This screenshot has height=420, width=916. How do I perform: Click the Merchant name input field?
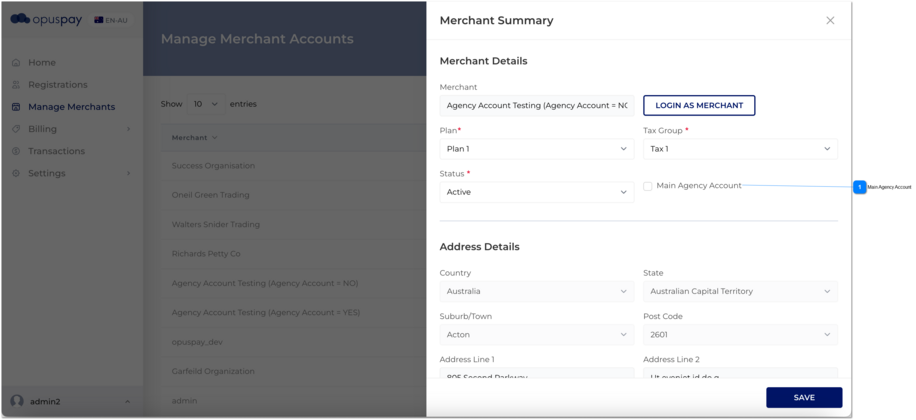click(x=536, y=106)
